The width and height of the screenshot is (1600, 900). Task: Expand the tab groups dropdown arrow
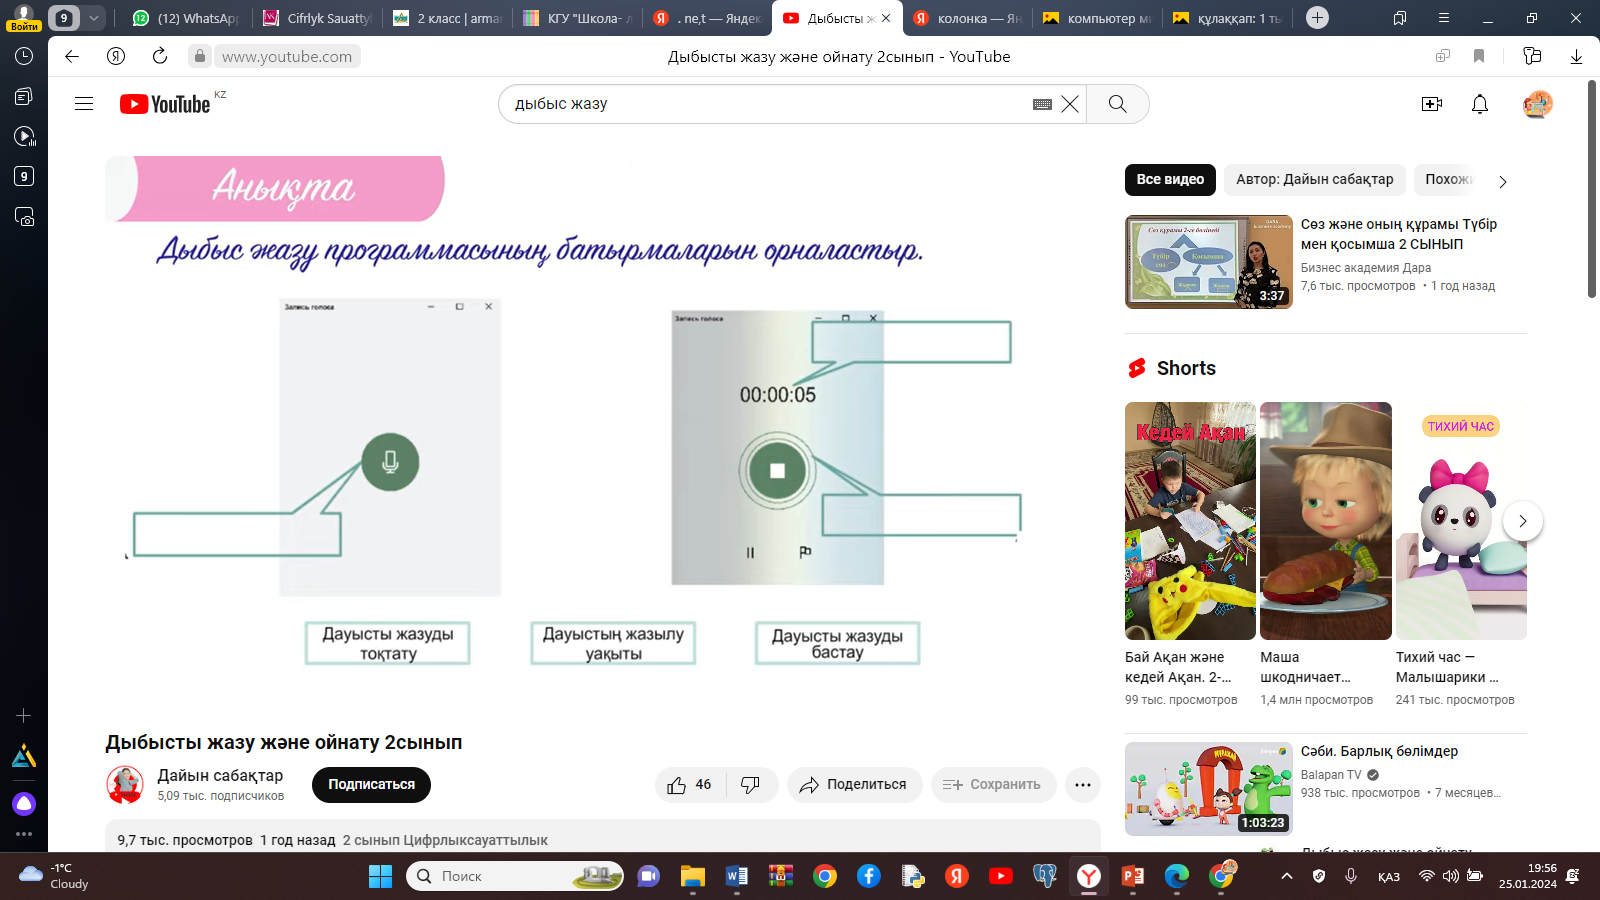click(x=94, y=18)
